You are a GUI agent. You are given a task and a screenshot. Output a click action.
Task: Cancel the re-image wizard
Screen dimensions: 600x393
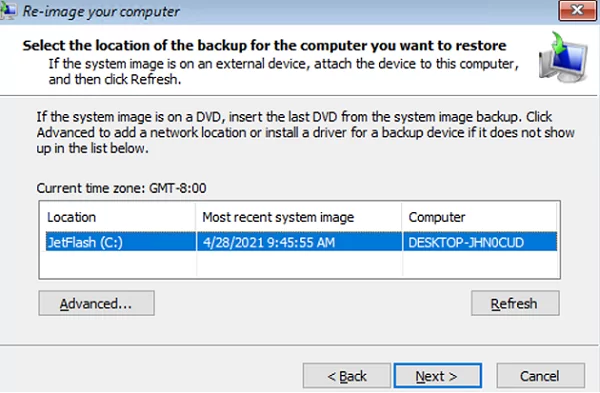[x=540, y=376]
